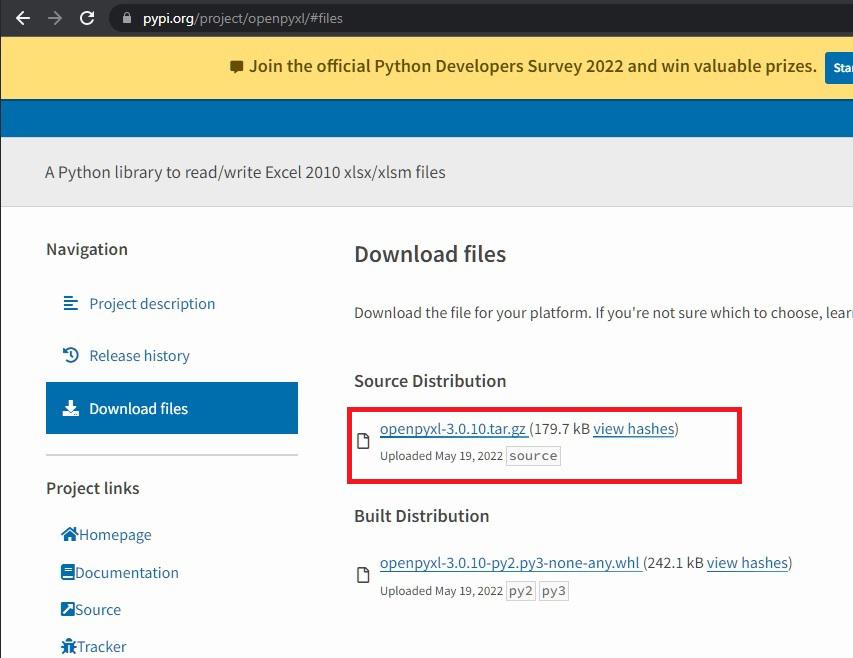Click the browser back arrow
853x658 pixels.
[23, 18]
